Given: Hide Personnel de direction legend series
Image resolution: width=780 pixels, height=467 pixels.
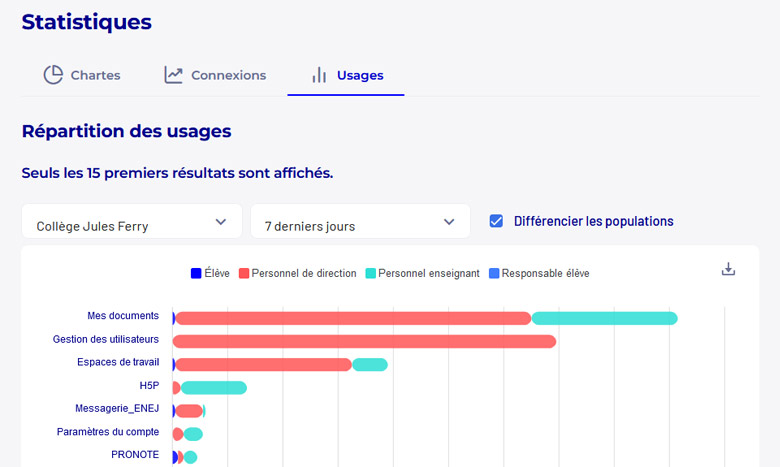Looking at the screenshot, I should pos(297,273).
